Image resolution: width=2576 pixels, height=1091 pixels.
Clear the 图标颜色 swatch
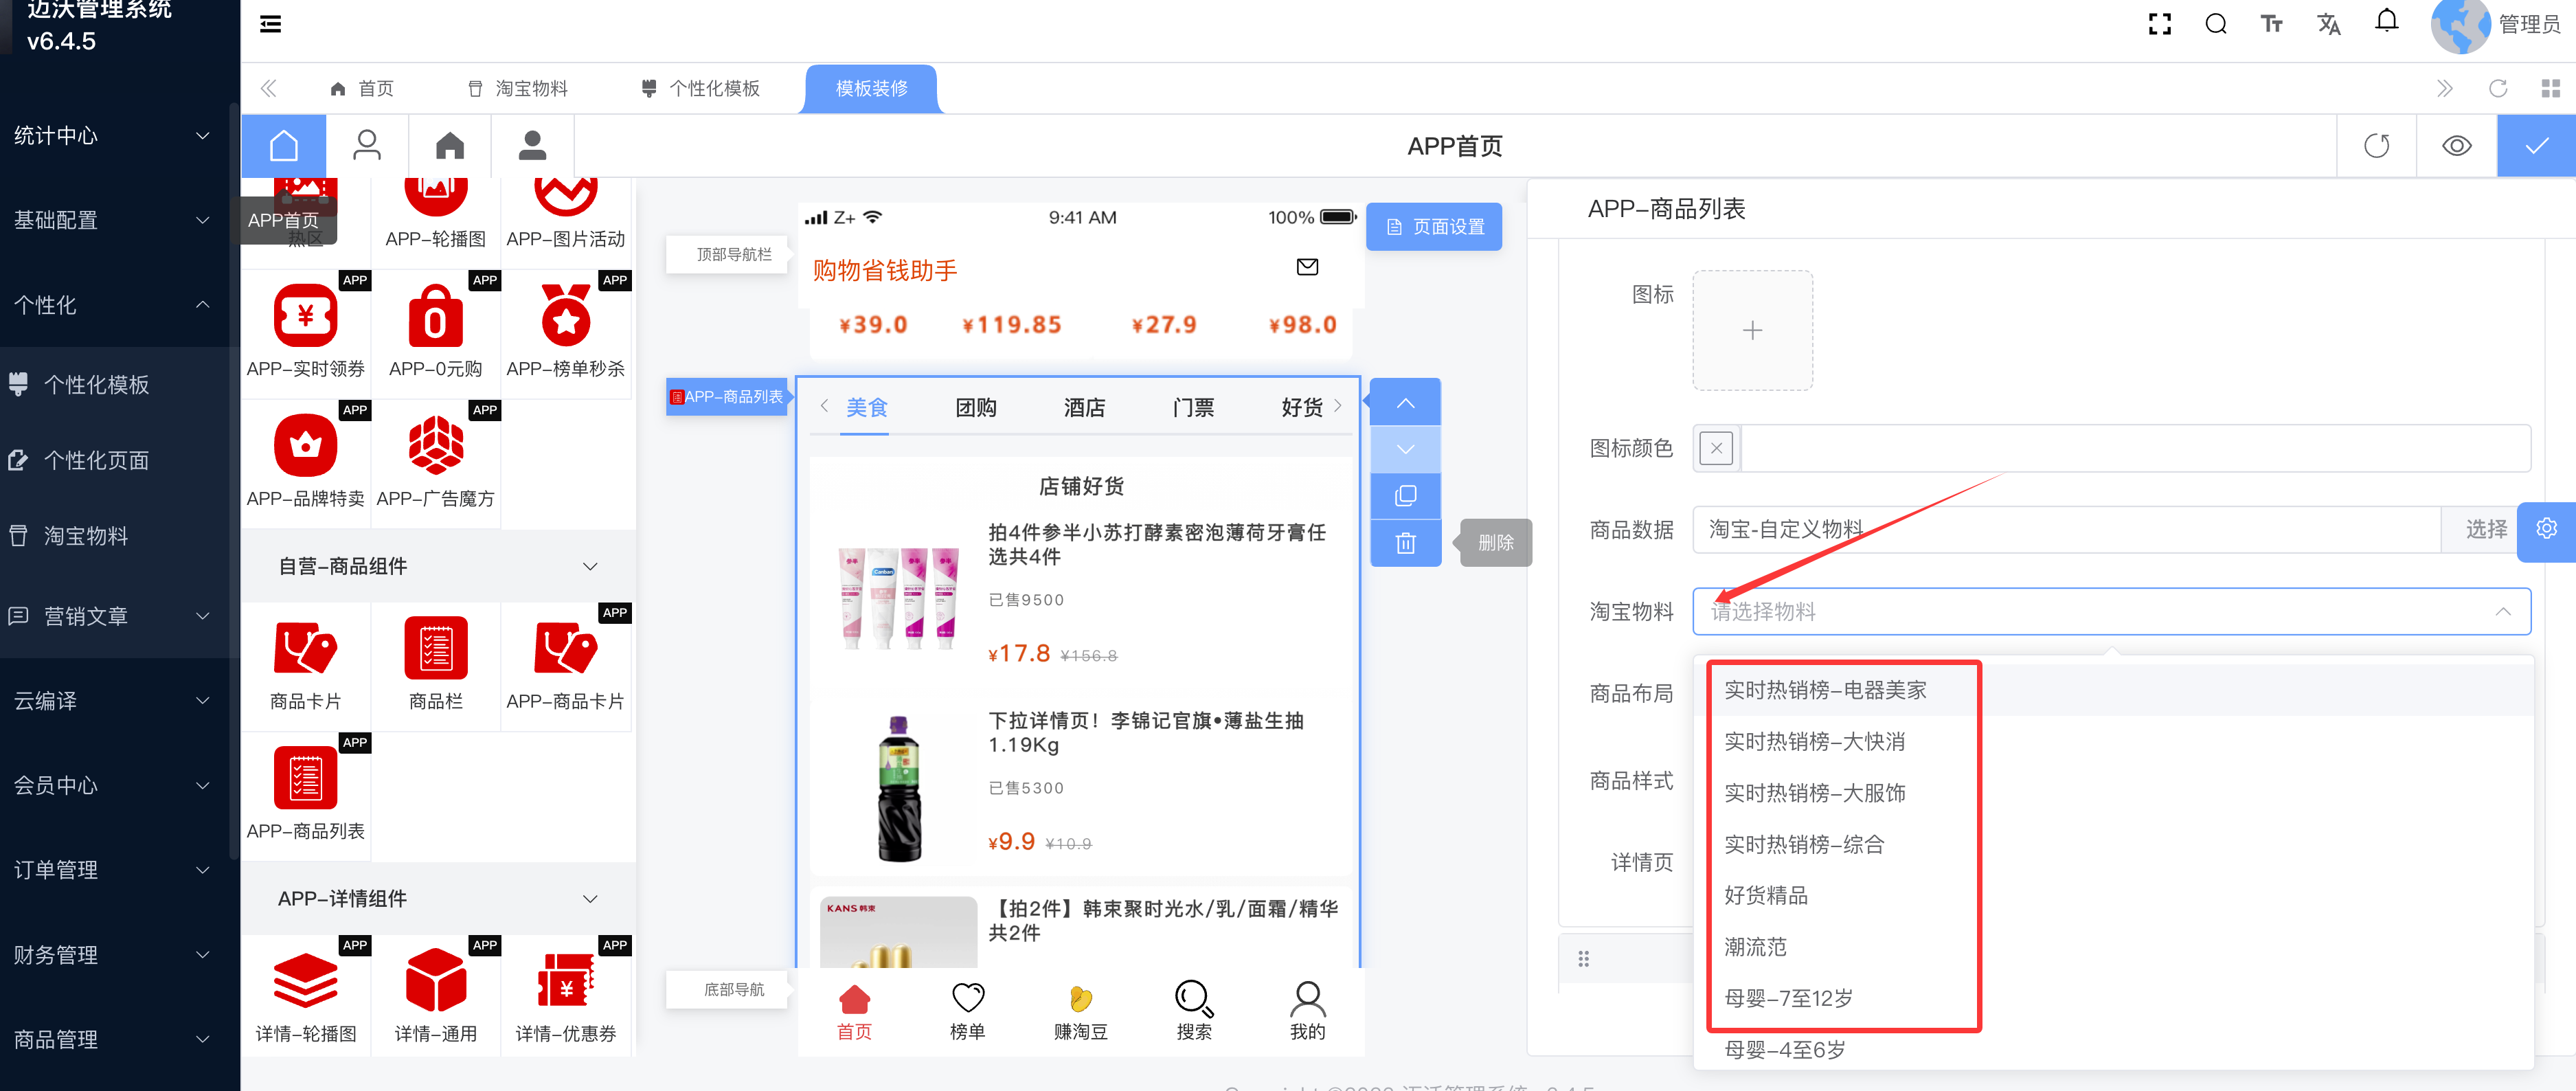tap(1716, 448)
